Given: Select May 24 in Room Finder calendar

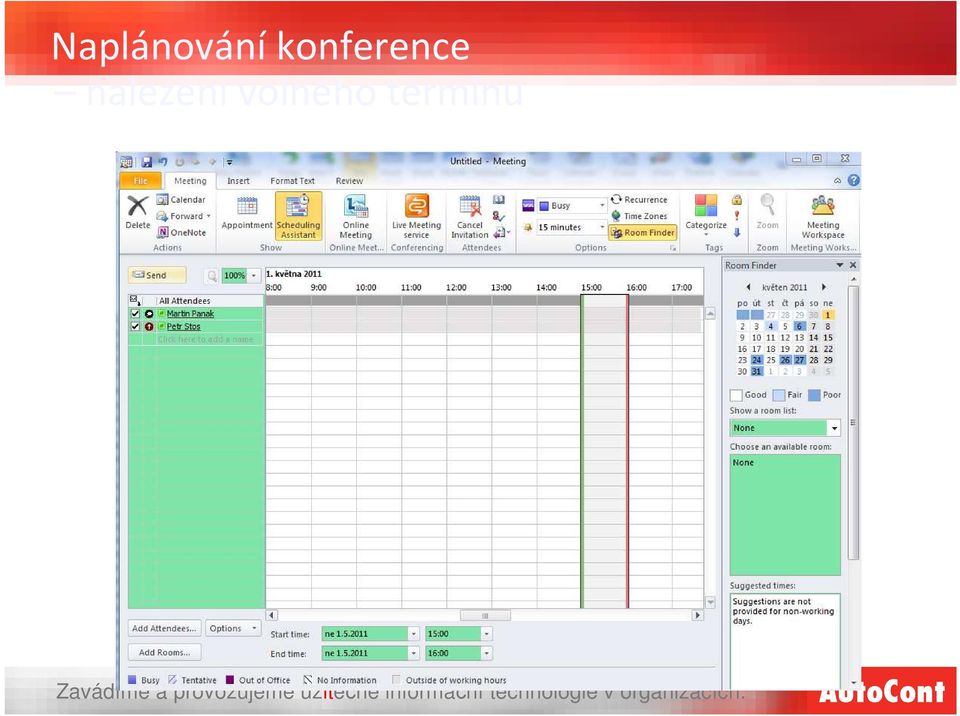Looking at the screenshot, I should pyautogui.click(x=757, y=360).
